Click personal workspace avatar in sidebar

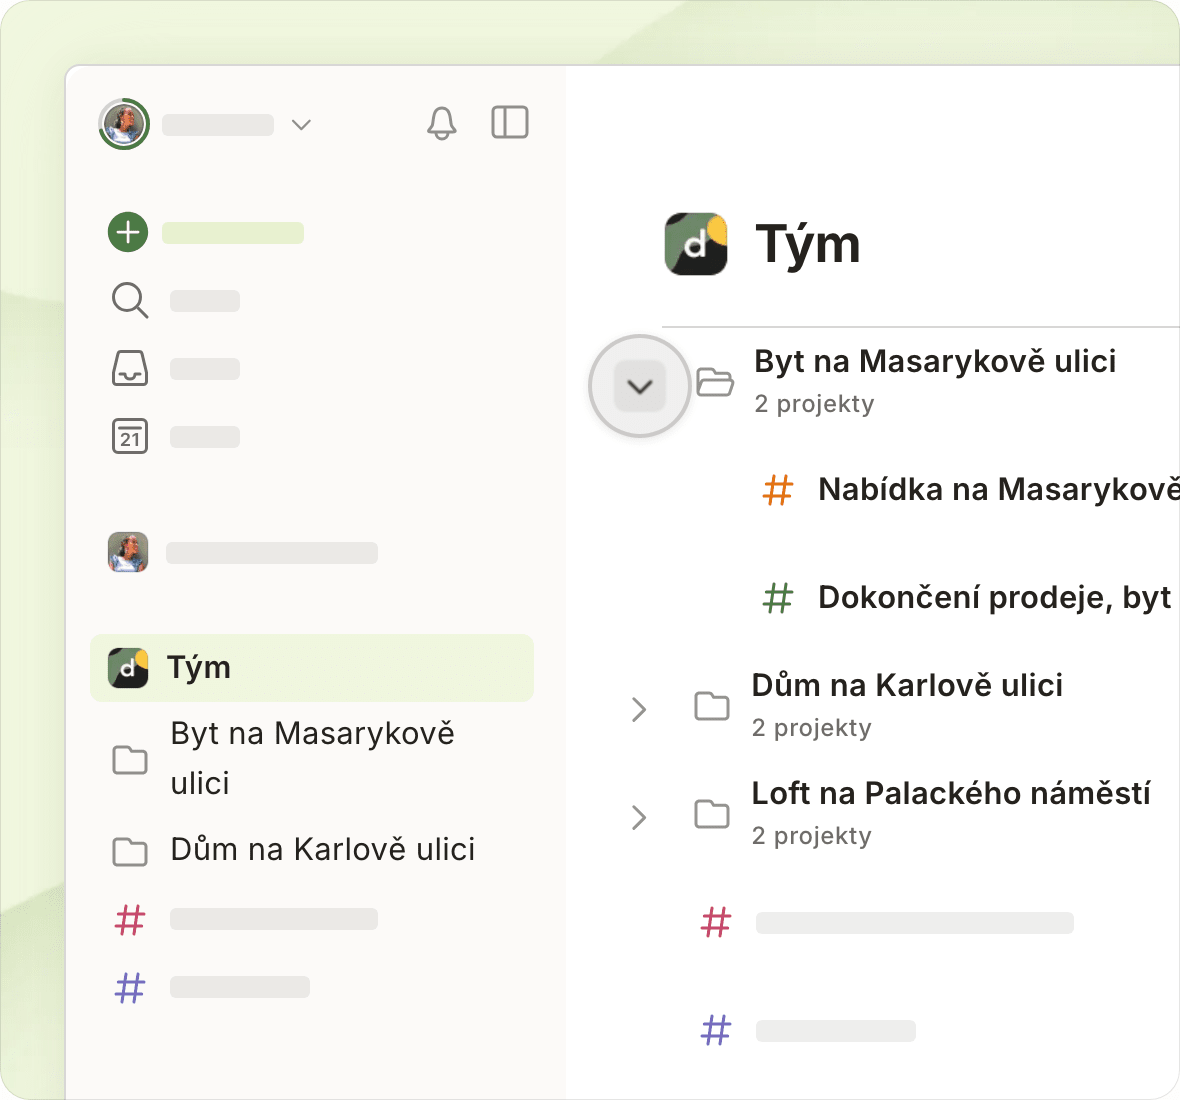tap(128, 552)
